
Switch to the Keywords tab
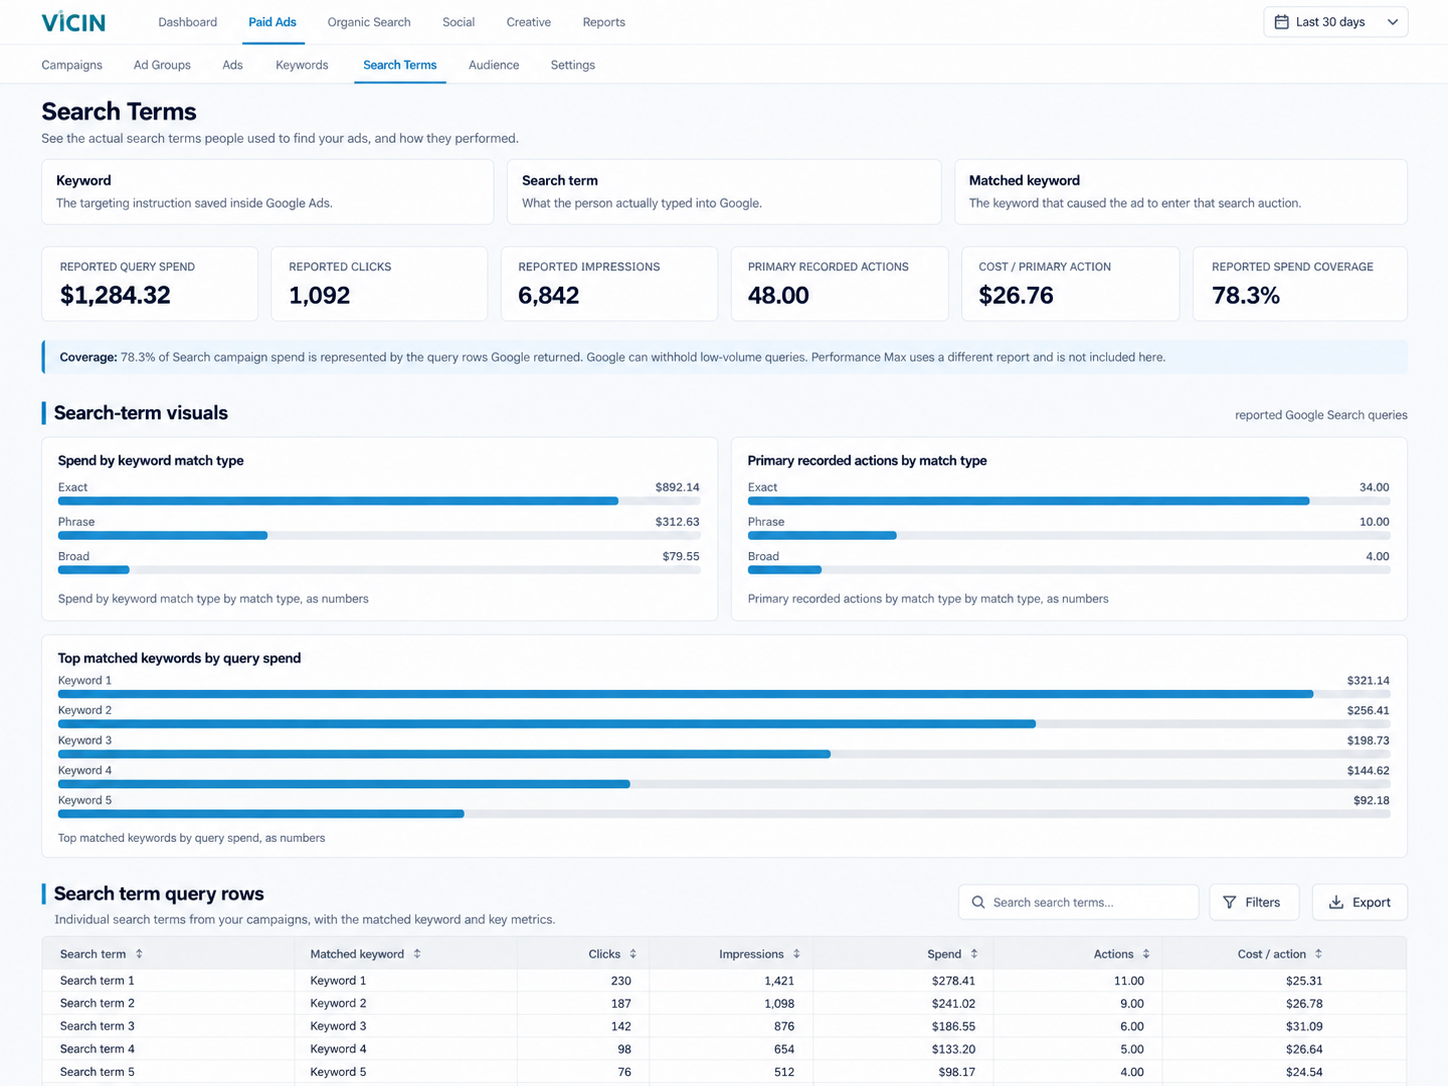click(x=302, y=65)
